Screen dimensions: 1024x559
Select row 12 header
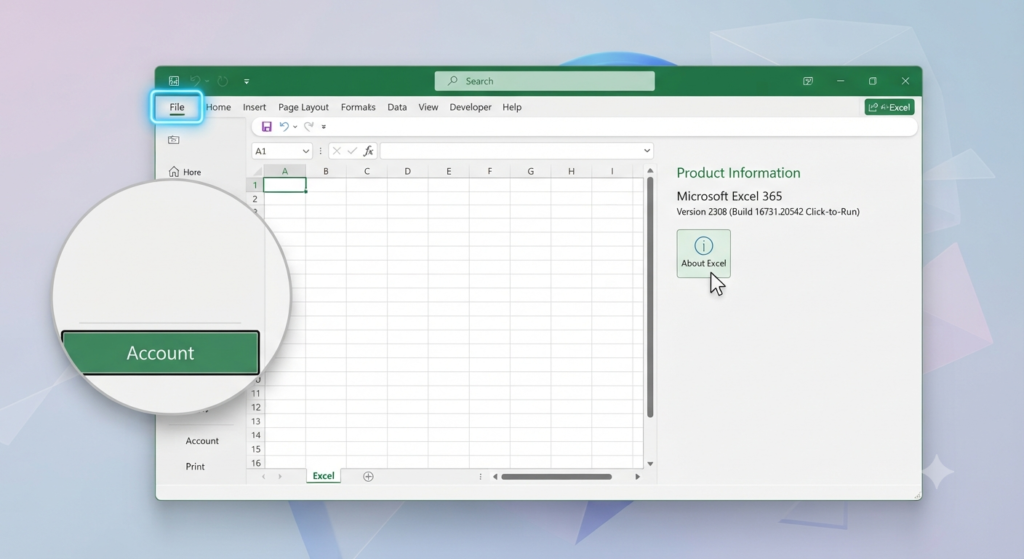(255, 407)
